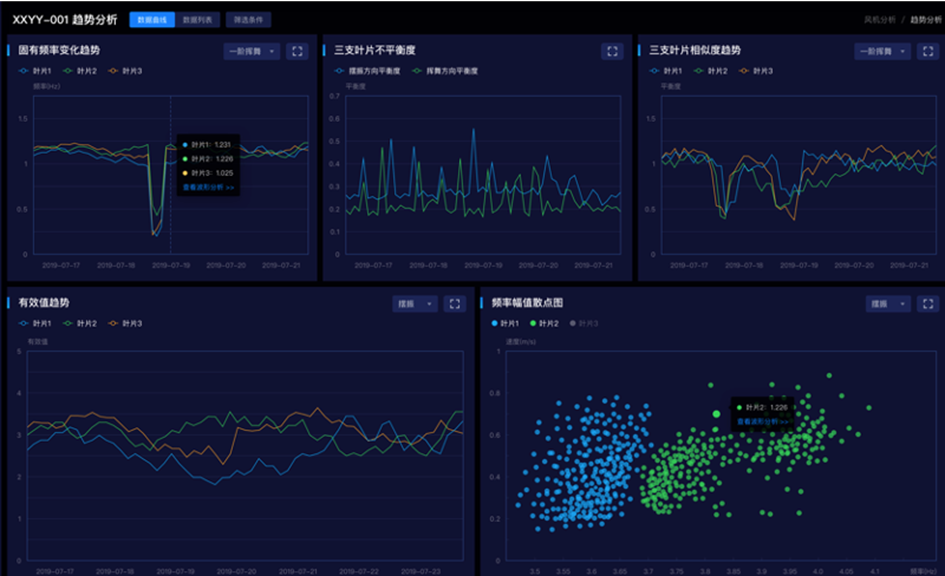The image size is (945, 576).
Task: Go to 风机分析 breadcrumb
Action: click(x=879, y=20)
